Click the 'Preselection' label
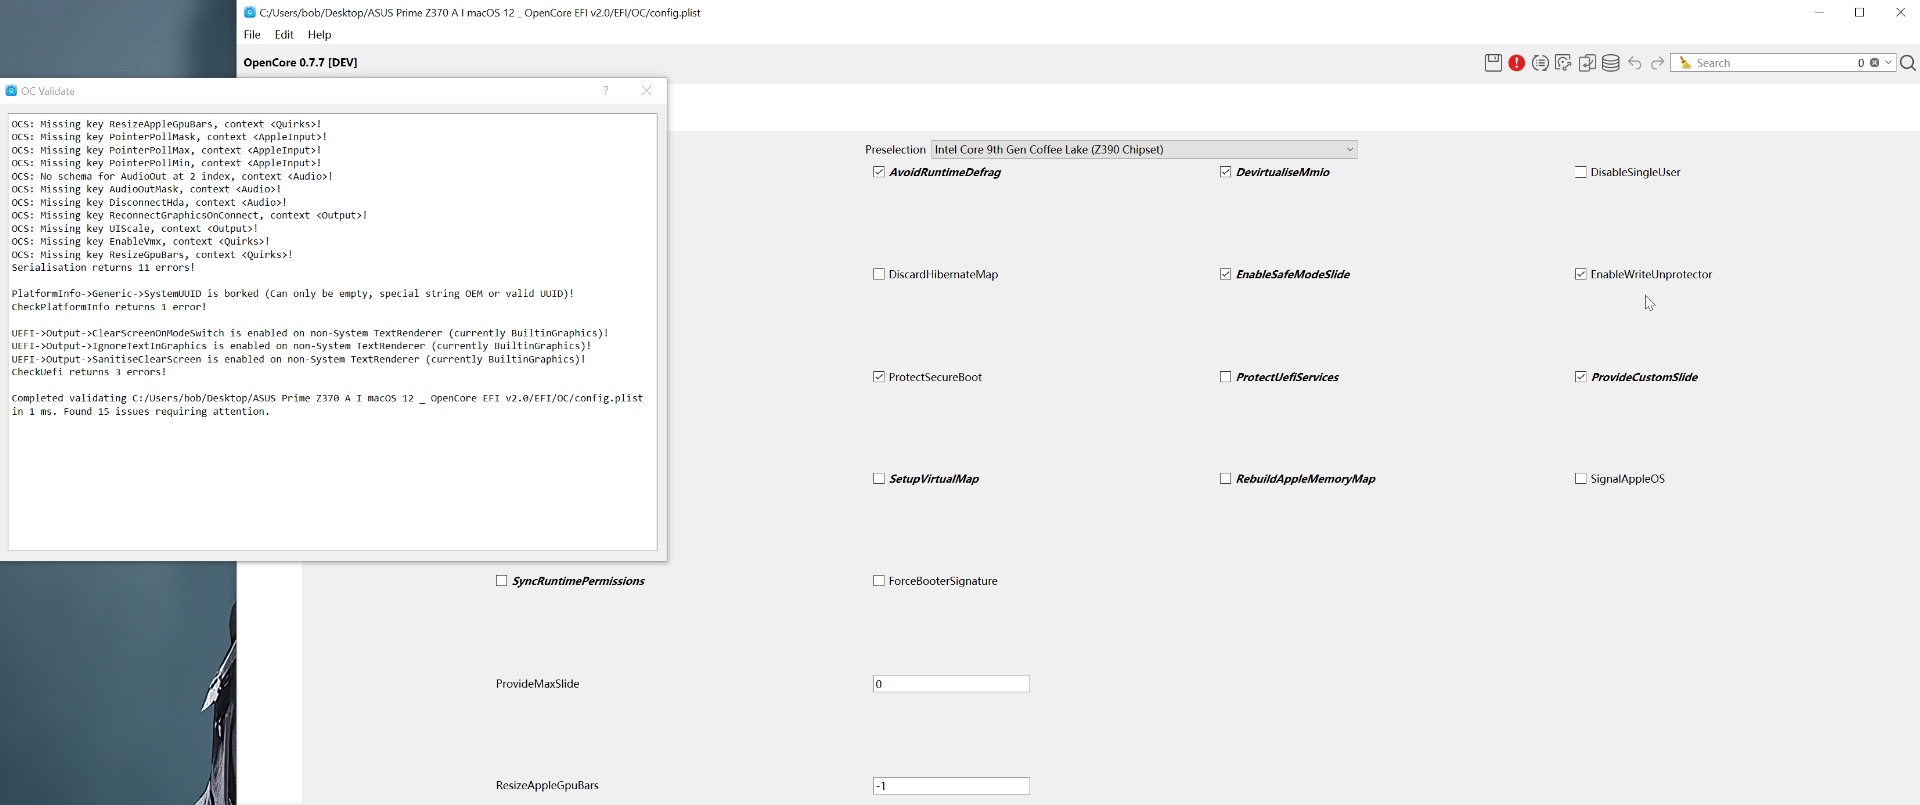The height and width of the screenshot is (805, 1920). 895,150
